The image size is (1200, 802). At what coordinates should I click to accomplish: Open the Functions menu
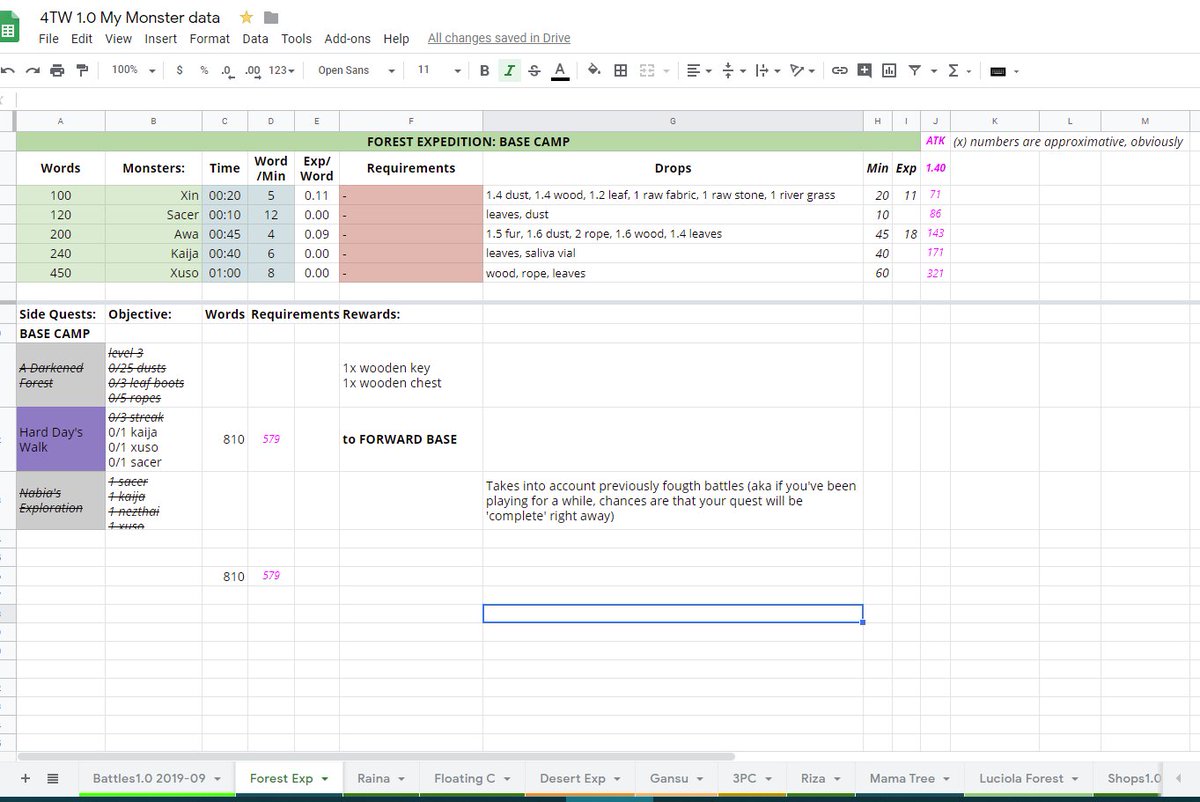point(953,70)
